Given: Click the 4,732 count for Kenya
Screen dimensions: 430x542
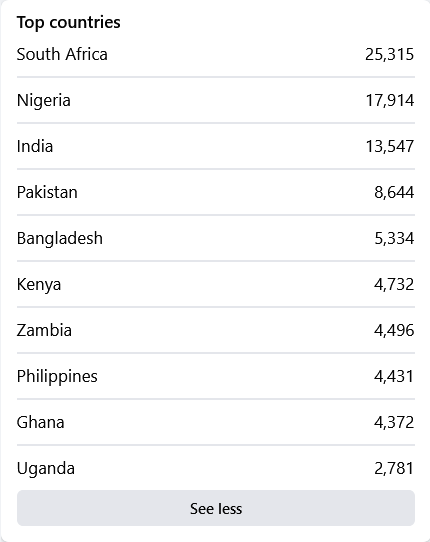Looking at the screenshot, I should coord(394,284).
